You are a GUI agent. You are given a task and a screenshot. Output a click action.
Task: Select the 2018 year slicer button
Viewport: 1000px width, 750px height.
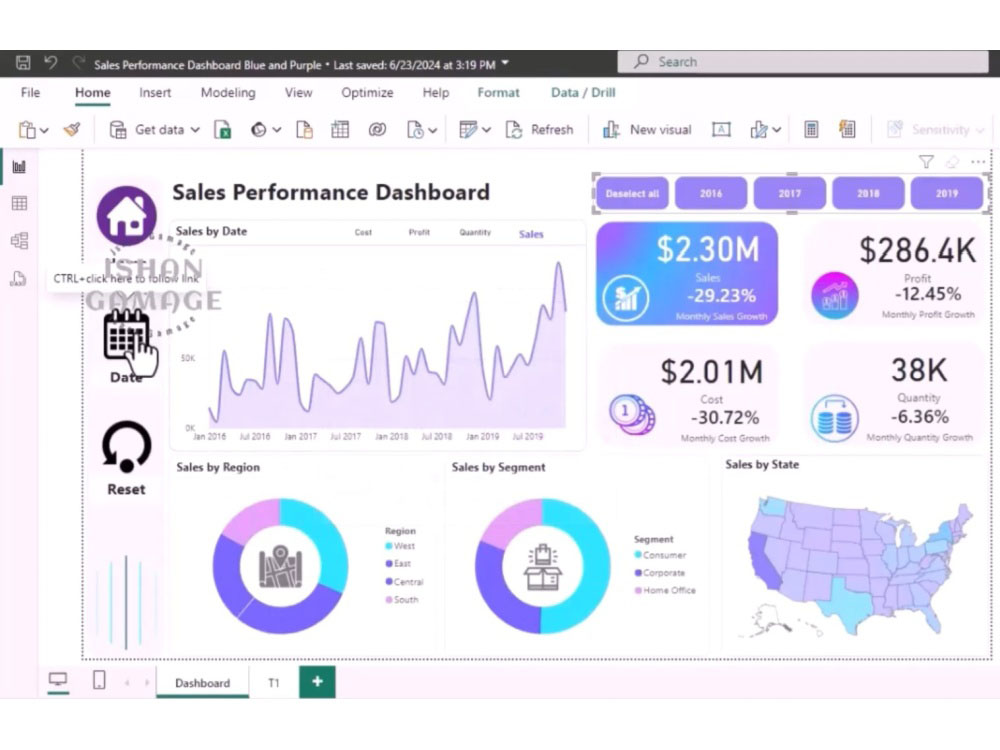[868, 193]
